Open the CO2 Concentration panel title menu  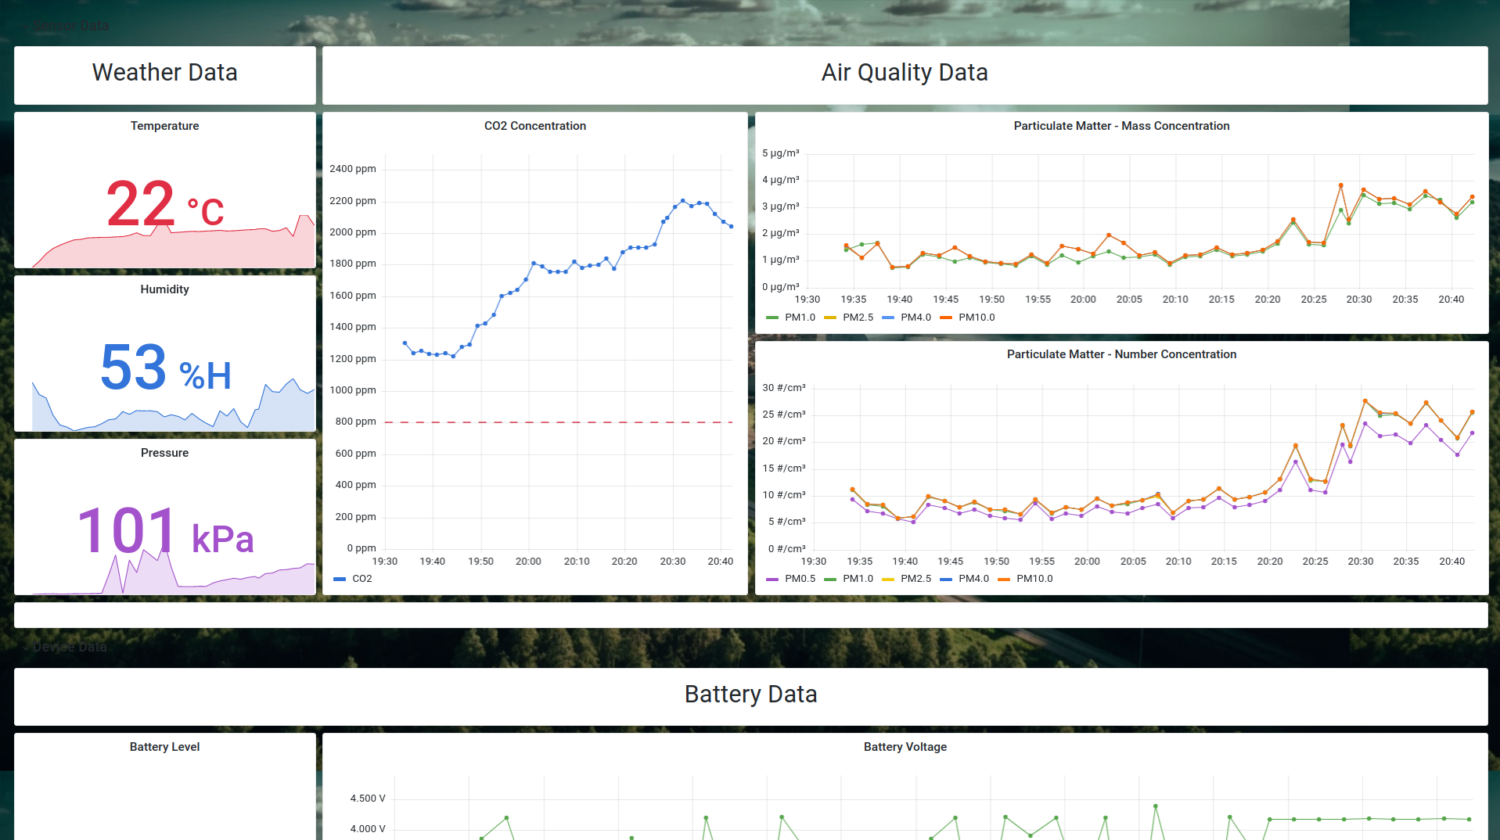click(x=535, y=126)
